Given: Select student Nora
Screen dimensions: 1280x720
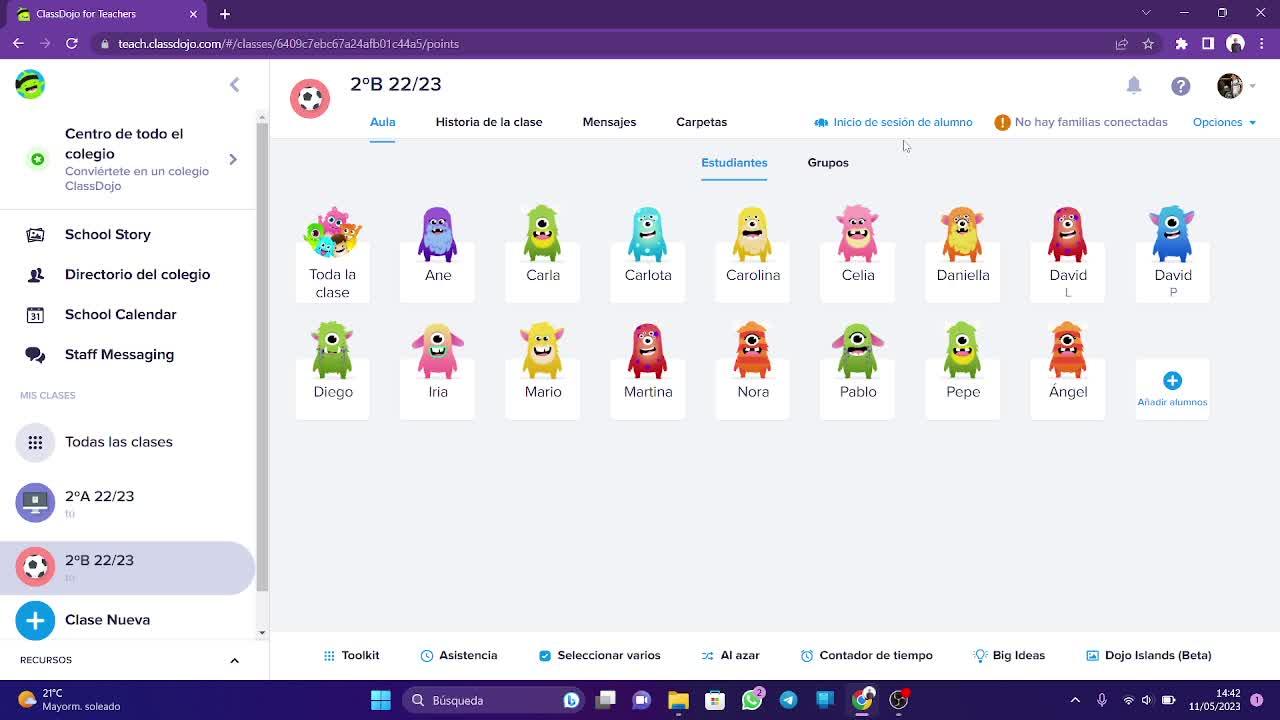Looking at the screenshot, I should [753, 370].
